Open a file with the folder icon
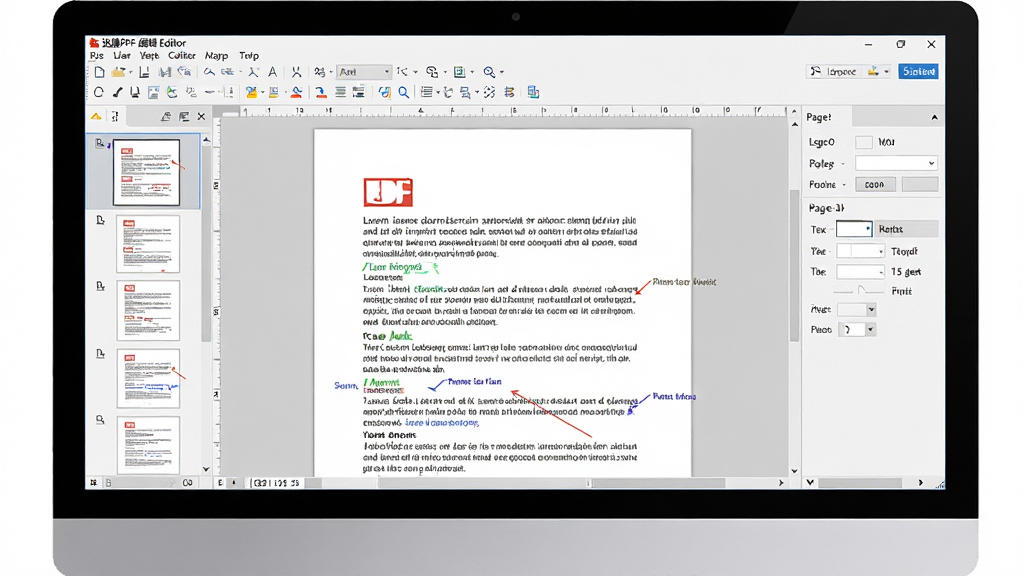 118,72
